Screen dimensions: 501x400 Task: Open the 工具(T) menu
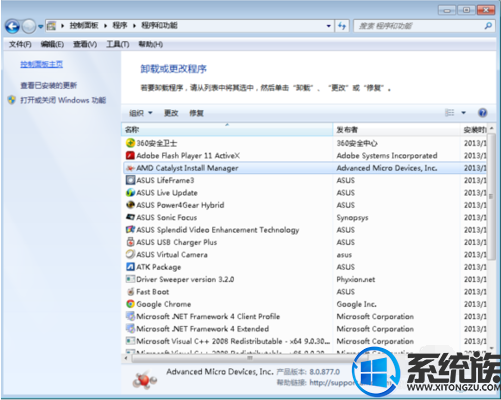pyautogui.click(x=118, y=44)
